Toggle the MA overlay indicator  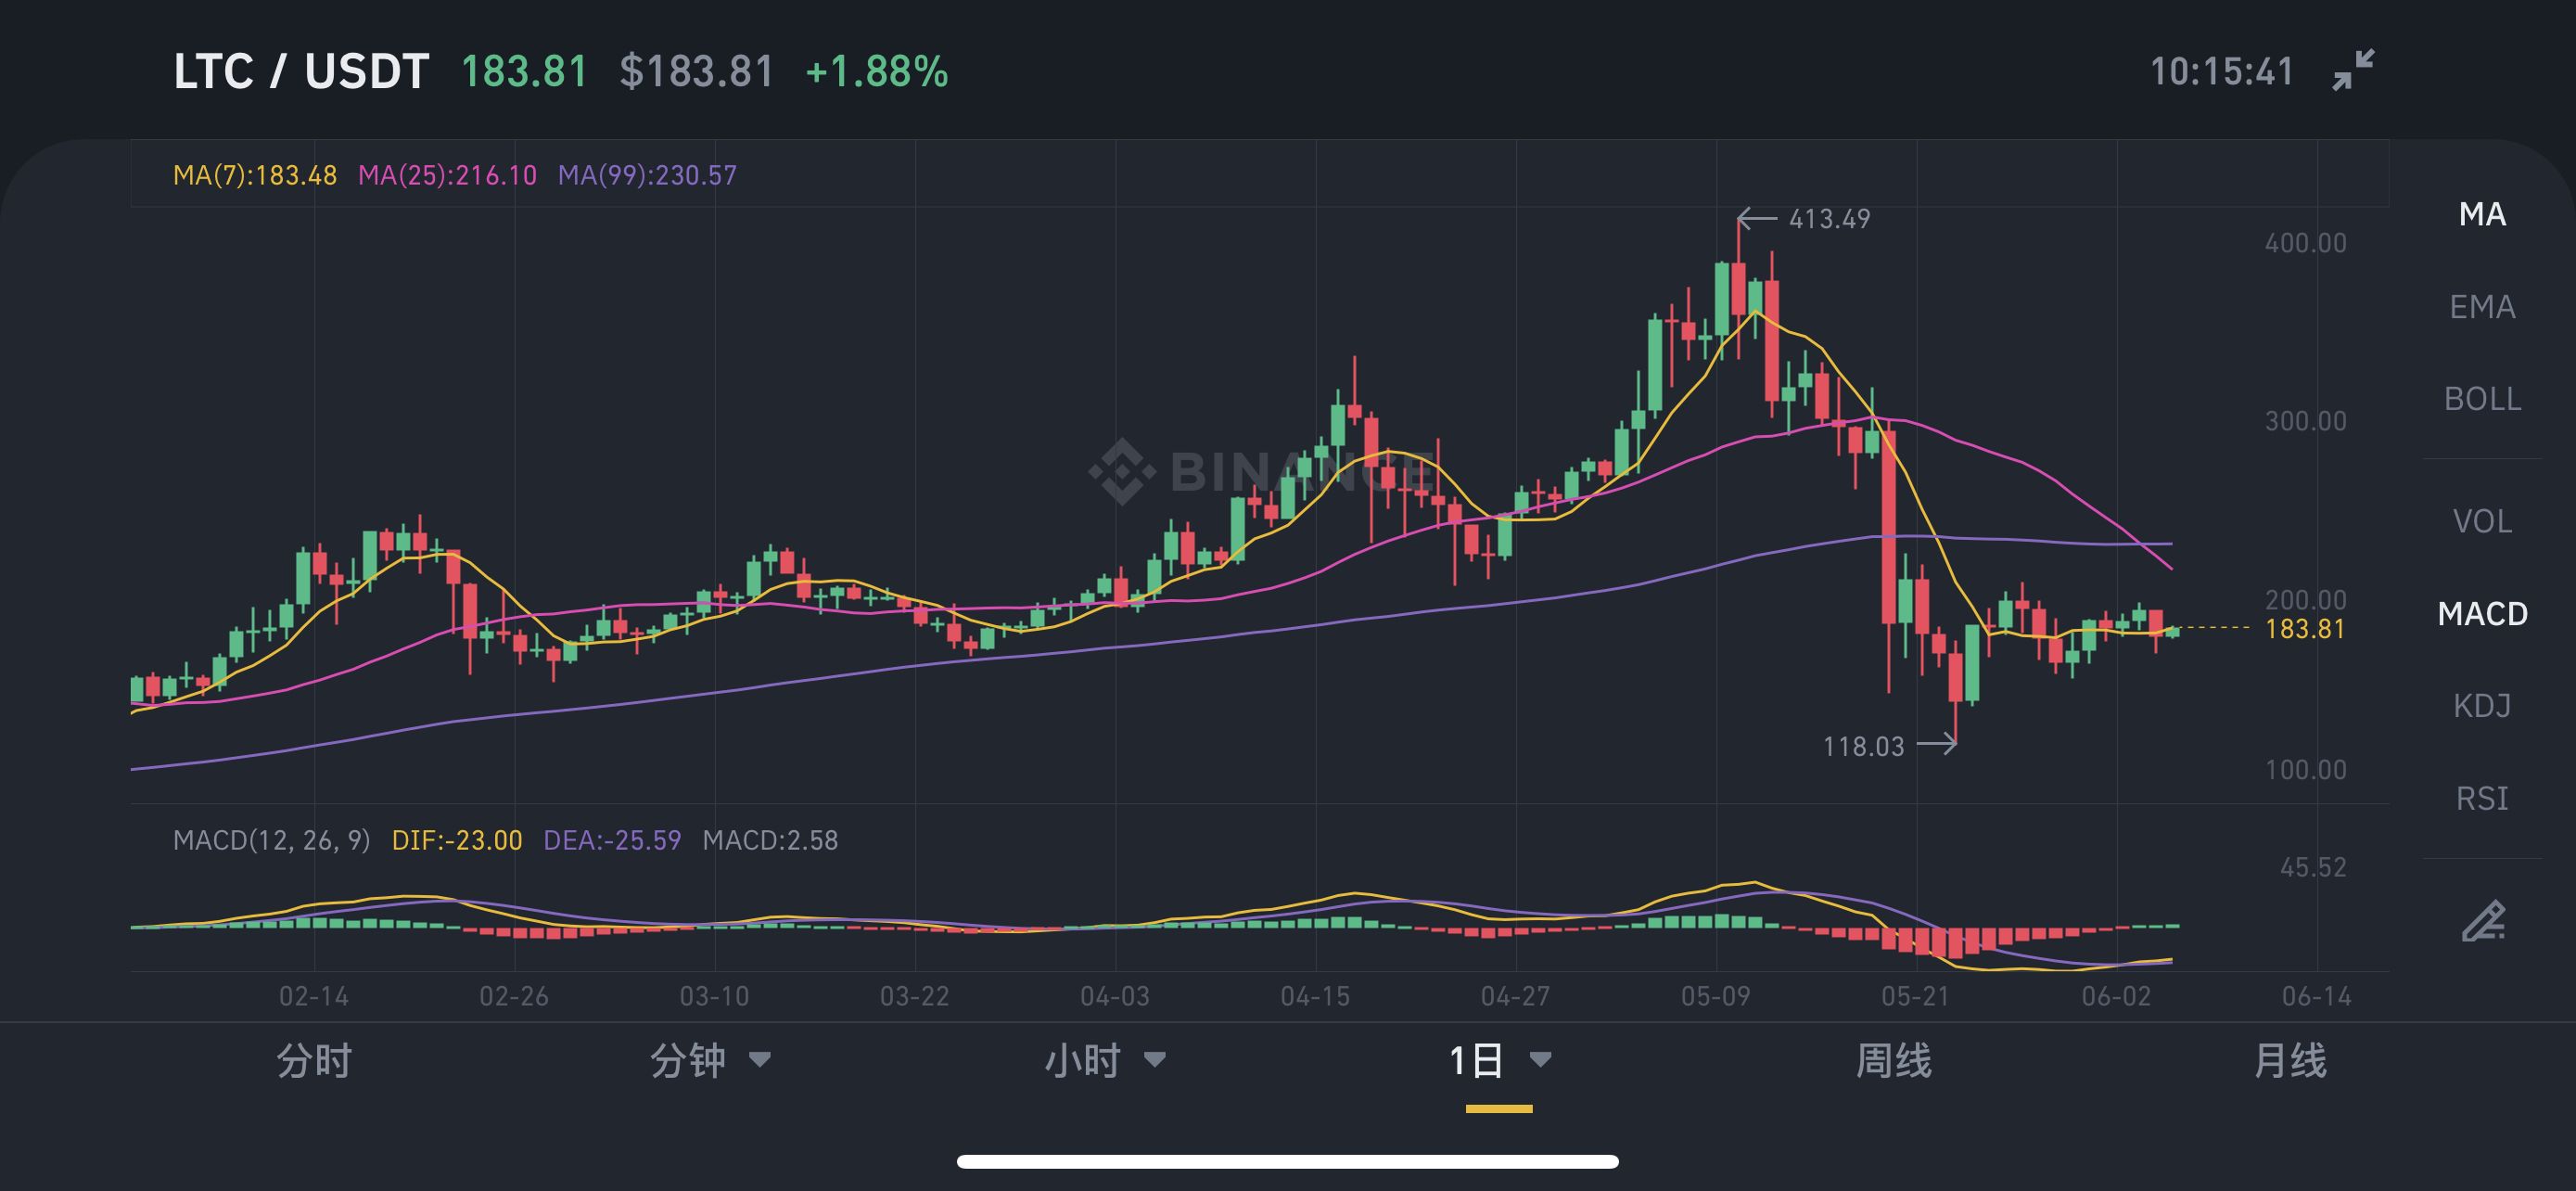tap(2482, 214)
